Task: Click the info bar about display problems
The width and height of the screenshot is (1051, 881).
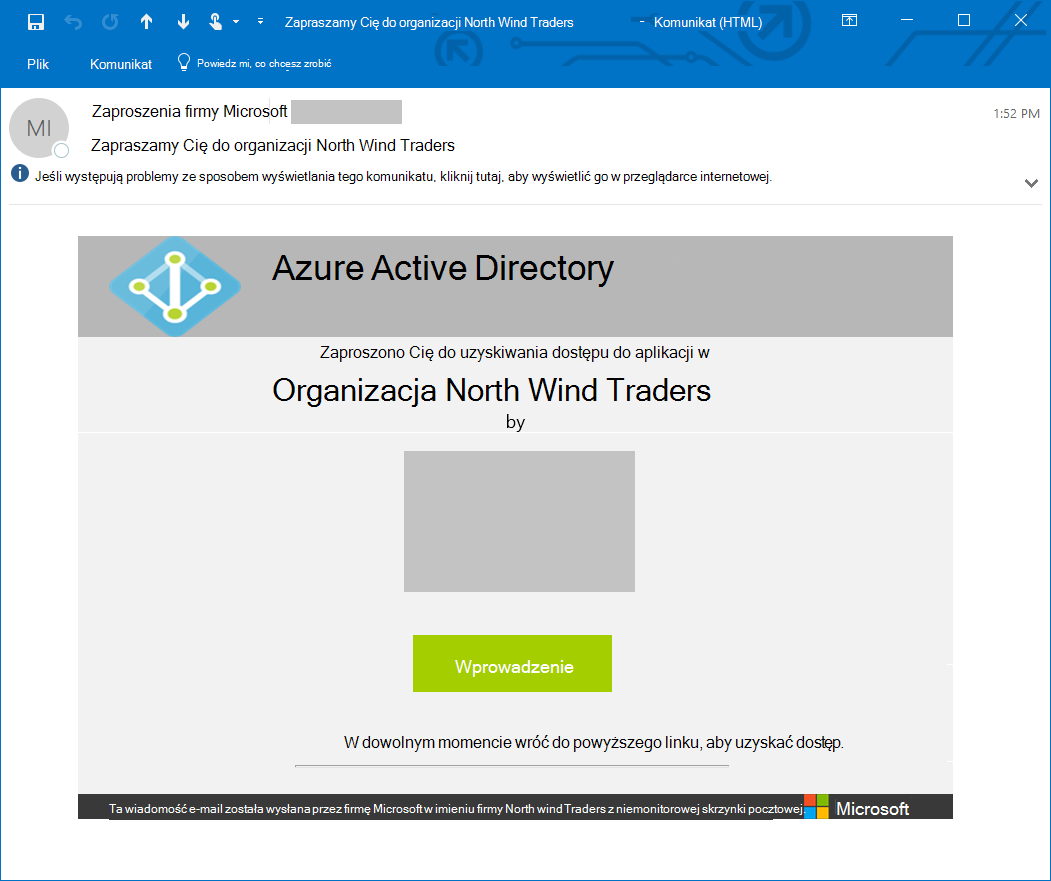Action: pos(404,177)
